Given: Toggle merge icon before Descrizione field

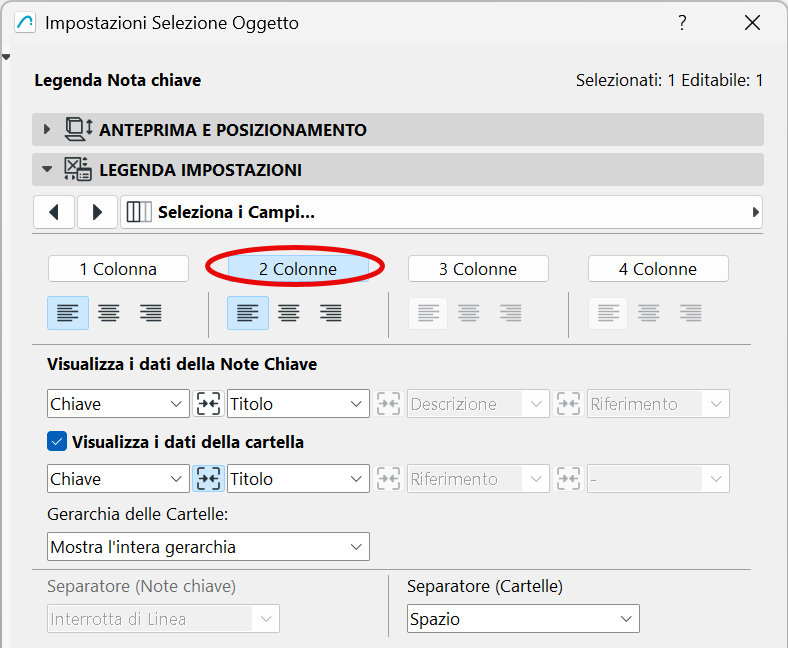Looking at the screenshot, I should click(x=388, y=404).
